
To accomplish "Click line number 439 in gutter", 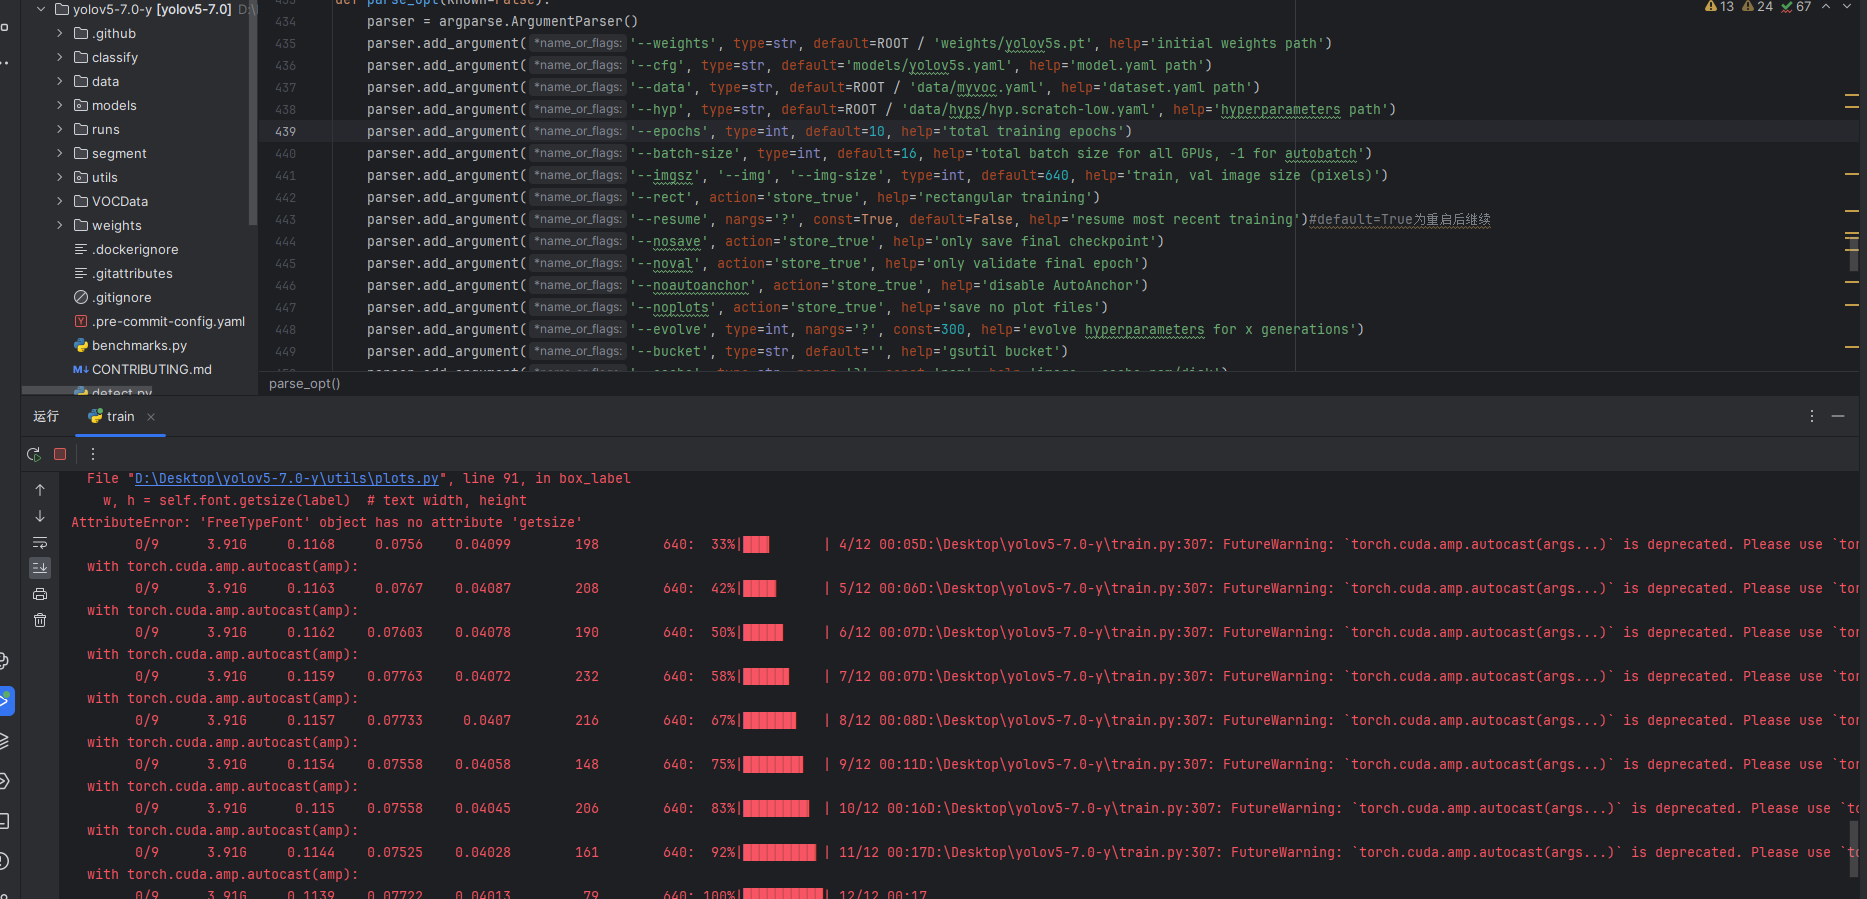I will click(285, 131).
